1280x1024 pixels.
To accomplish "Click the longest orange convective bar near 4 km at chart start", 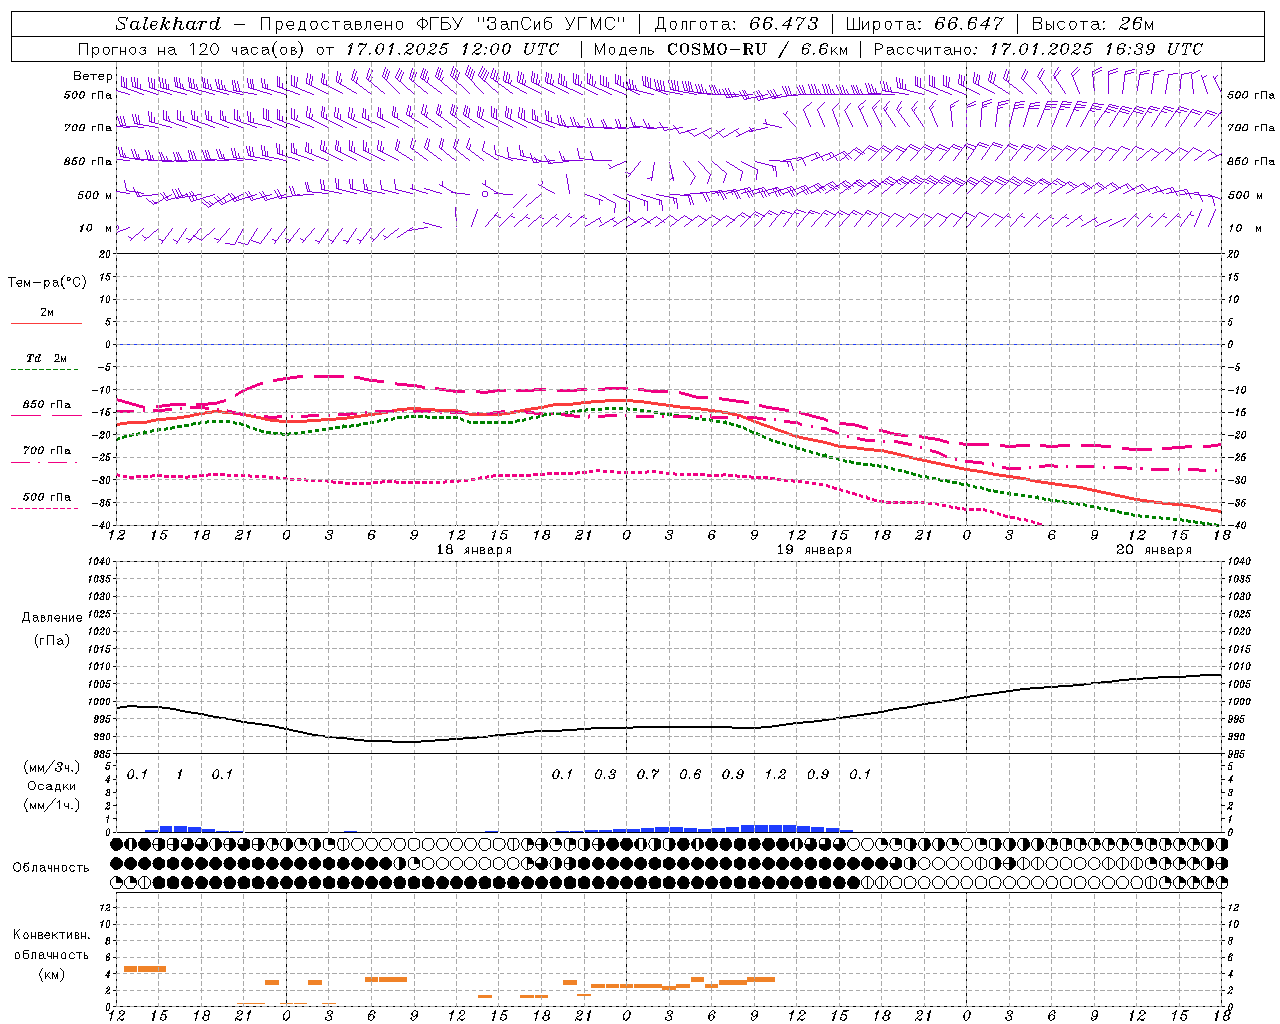I will point(145,968).
